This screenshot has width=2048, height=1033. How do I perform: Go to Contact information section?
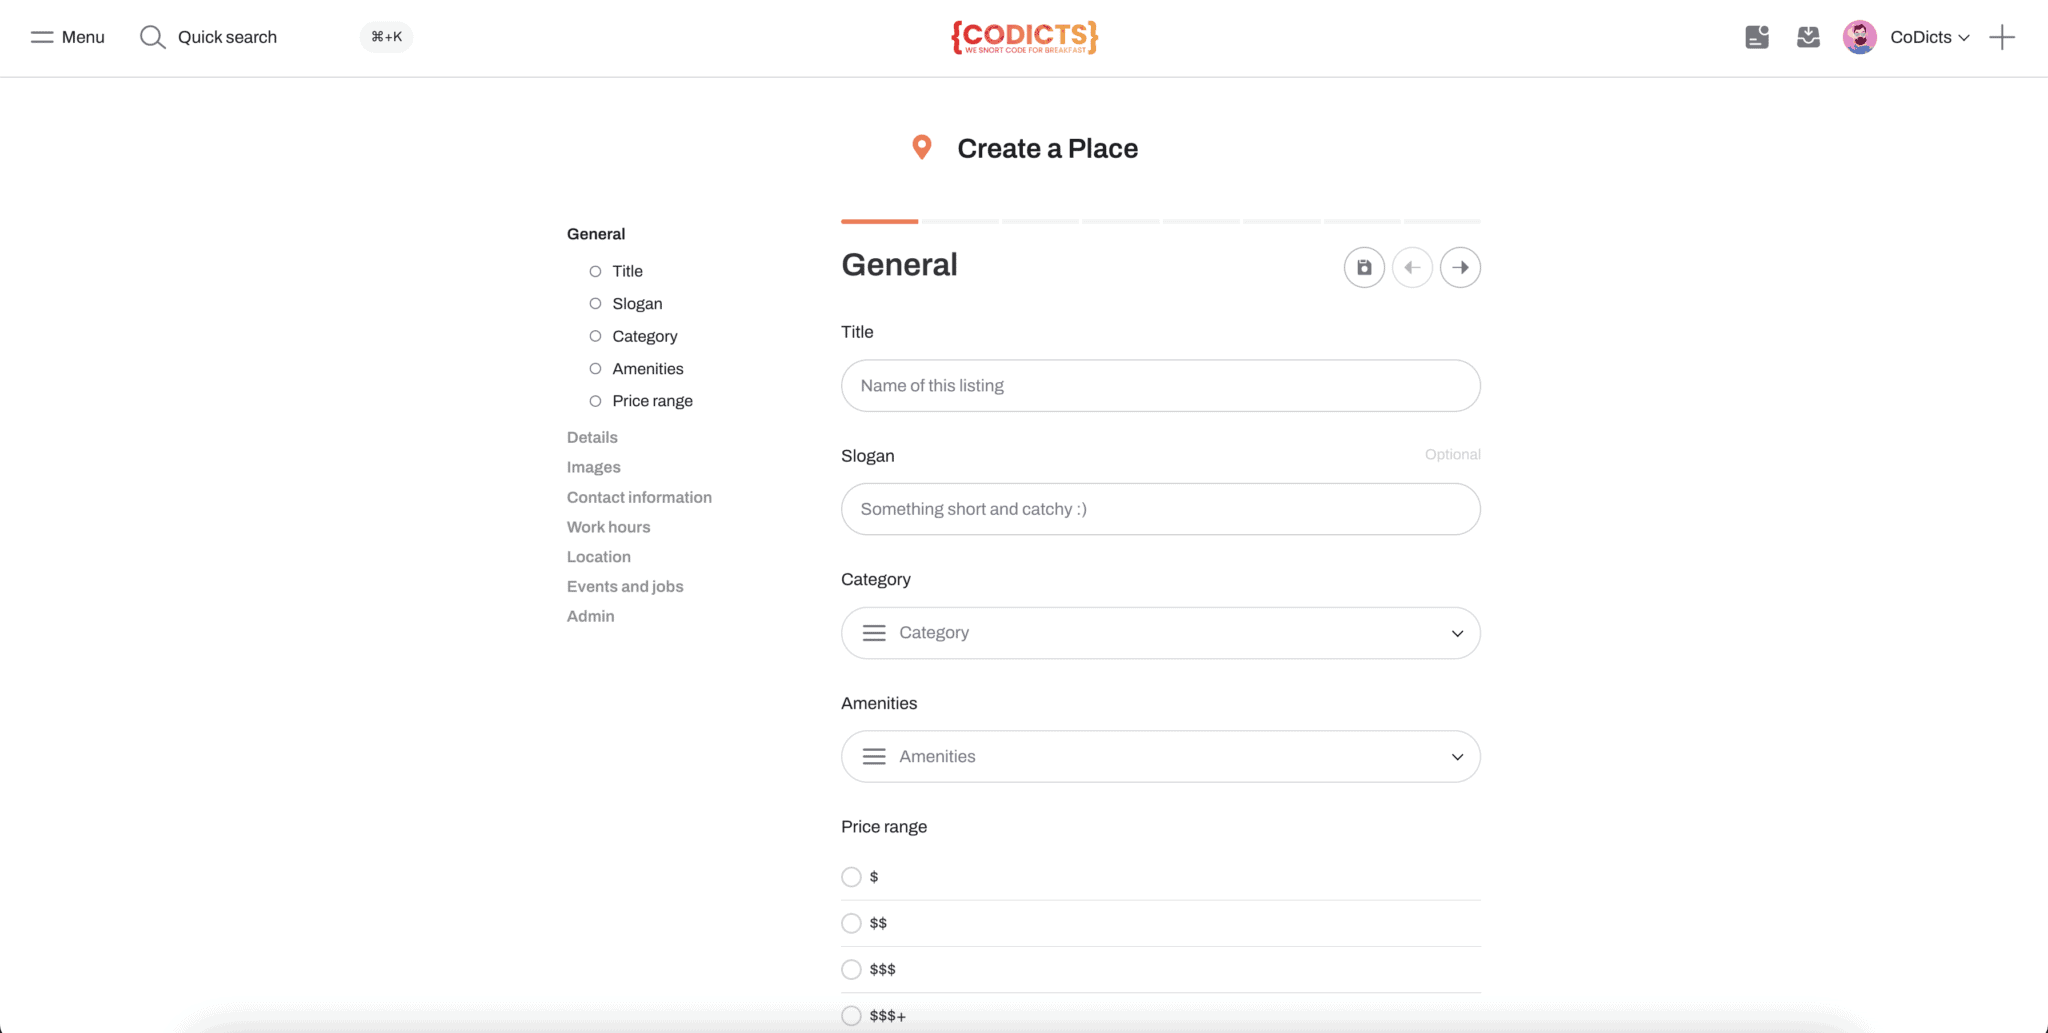click(x=639, y=497)
